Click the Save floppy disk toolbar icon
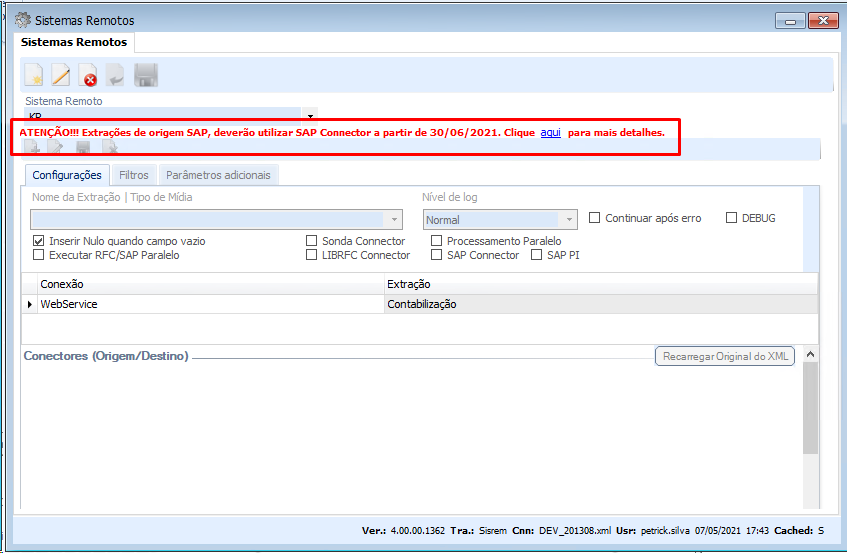This screenshot has width=847, height=553. 146,75
